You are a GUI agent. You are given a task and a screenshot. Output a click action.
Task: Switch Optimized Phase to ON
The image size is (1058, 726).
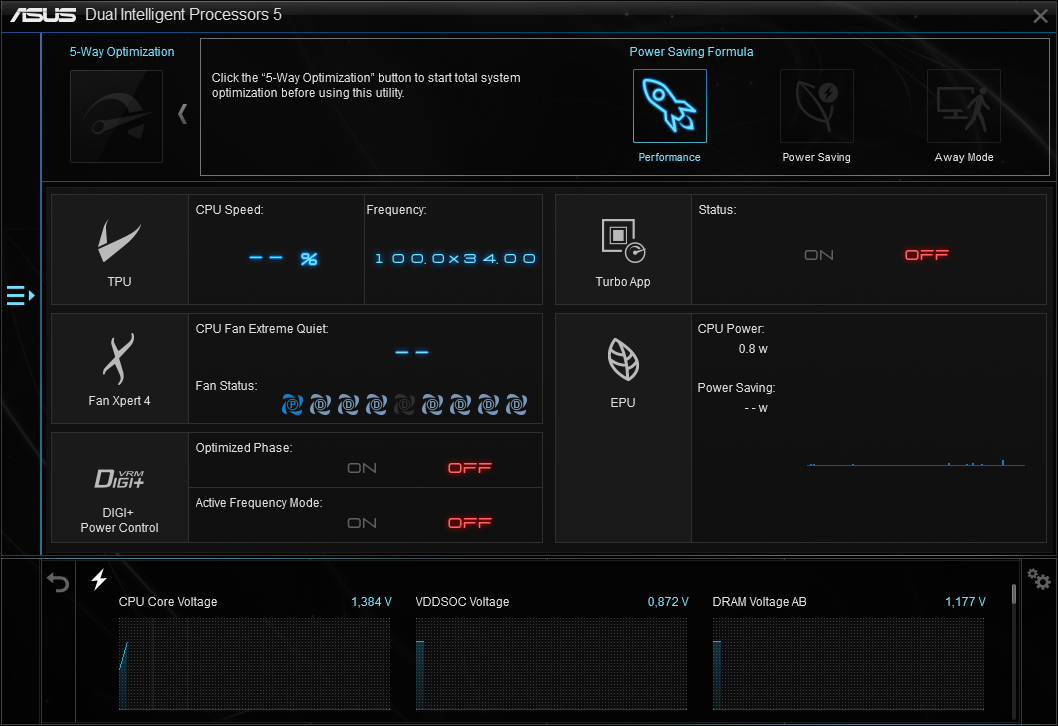(362, 468)
